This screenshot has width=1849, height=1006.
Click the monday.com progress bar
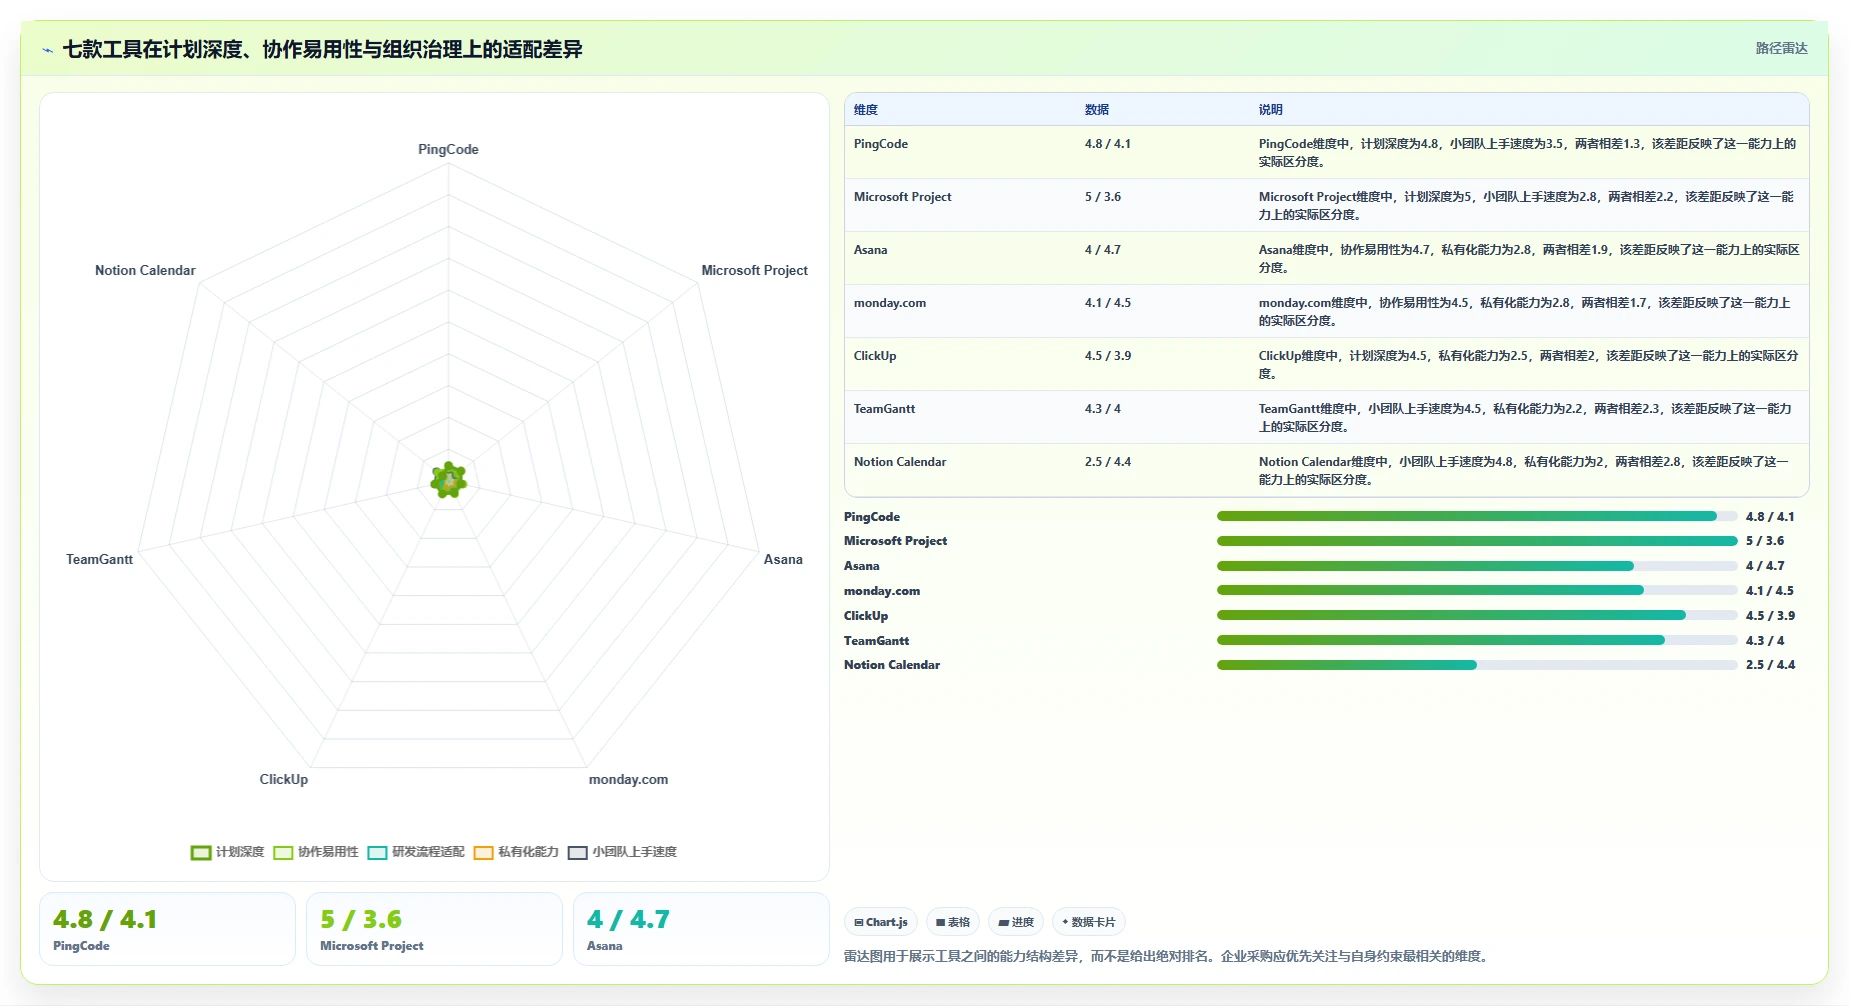(x=1477, y=591)
